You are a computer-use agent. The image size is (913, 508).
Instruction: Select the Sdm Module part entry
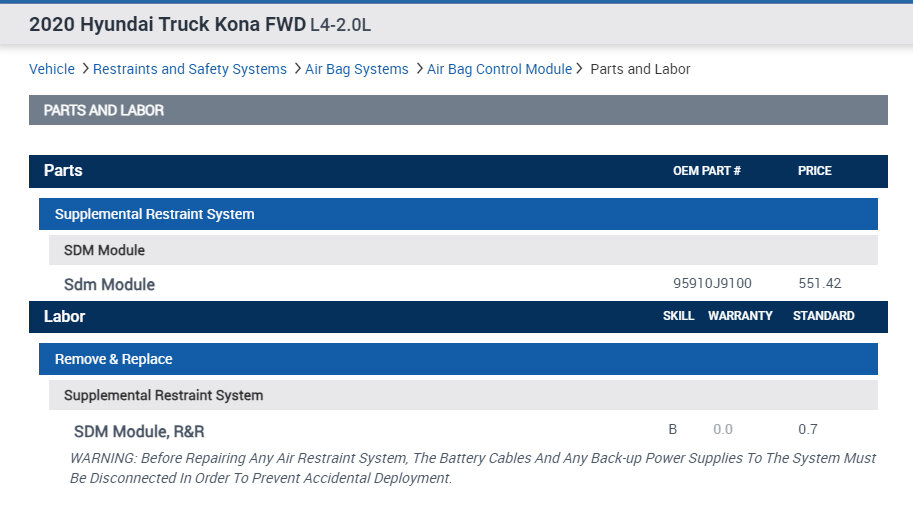point(109,285)
